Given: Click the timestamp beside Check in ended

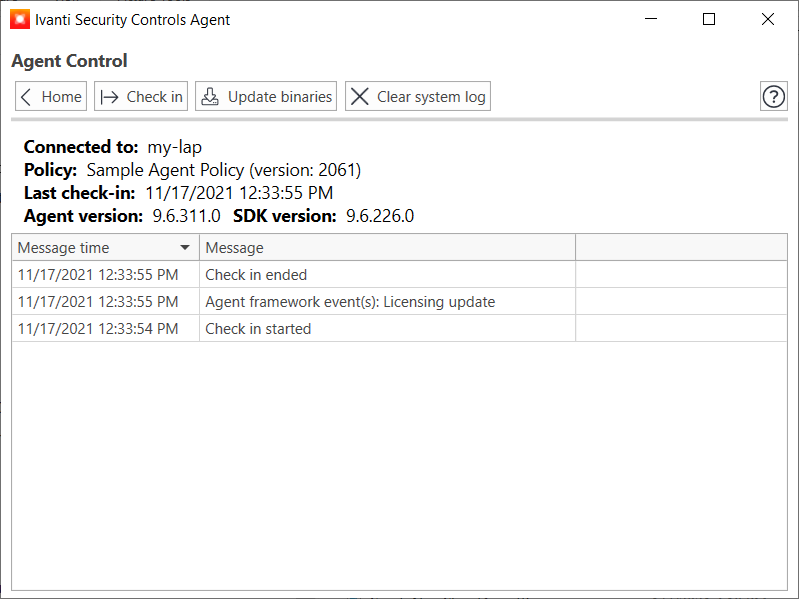Looking at the screenshot, I should [x=105, y=275].
